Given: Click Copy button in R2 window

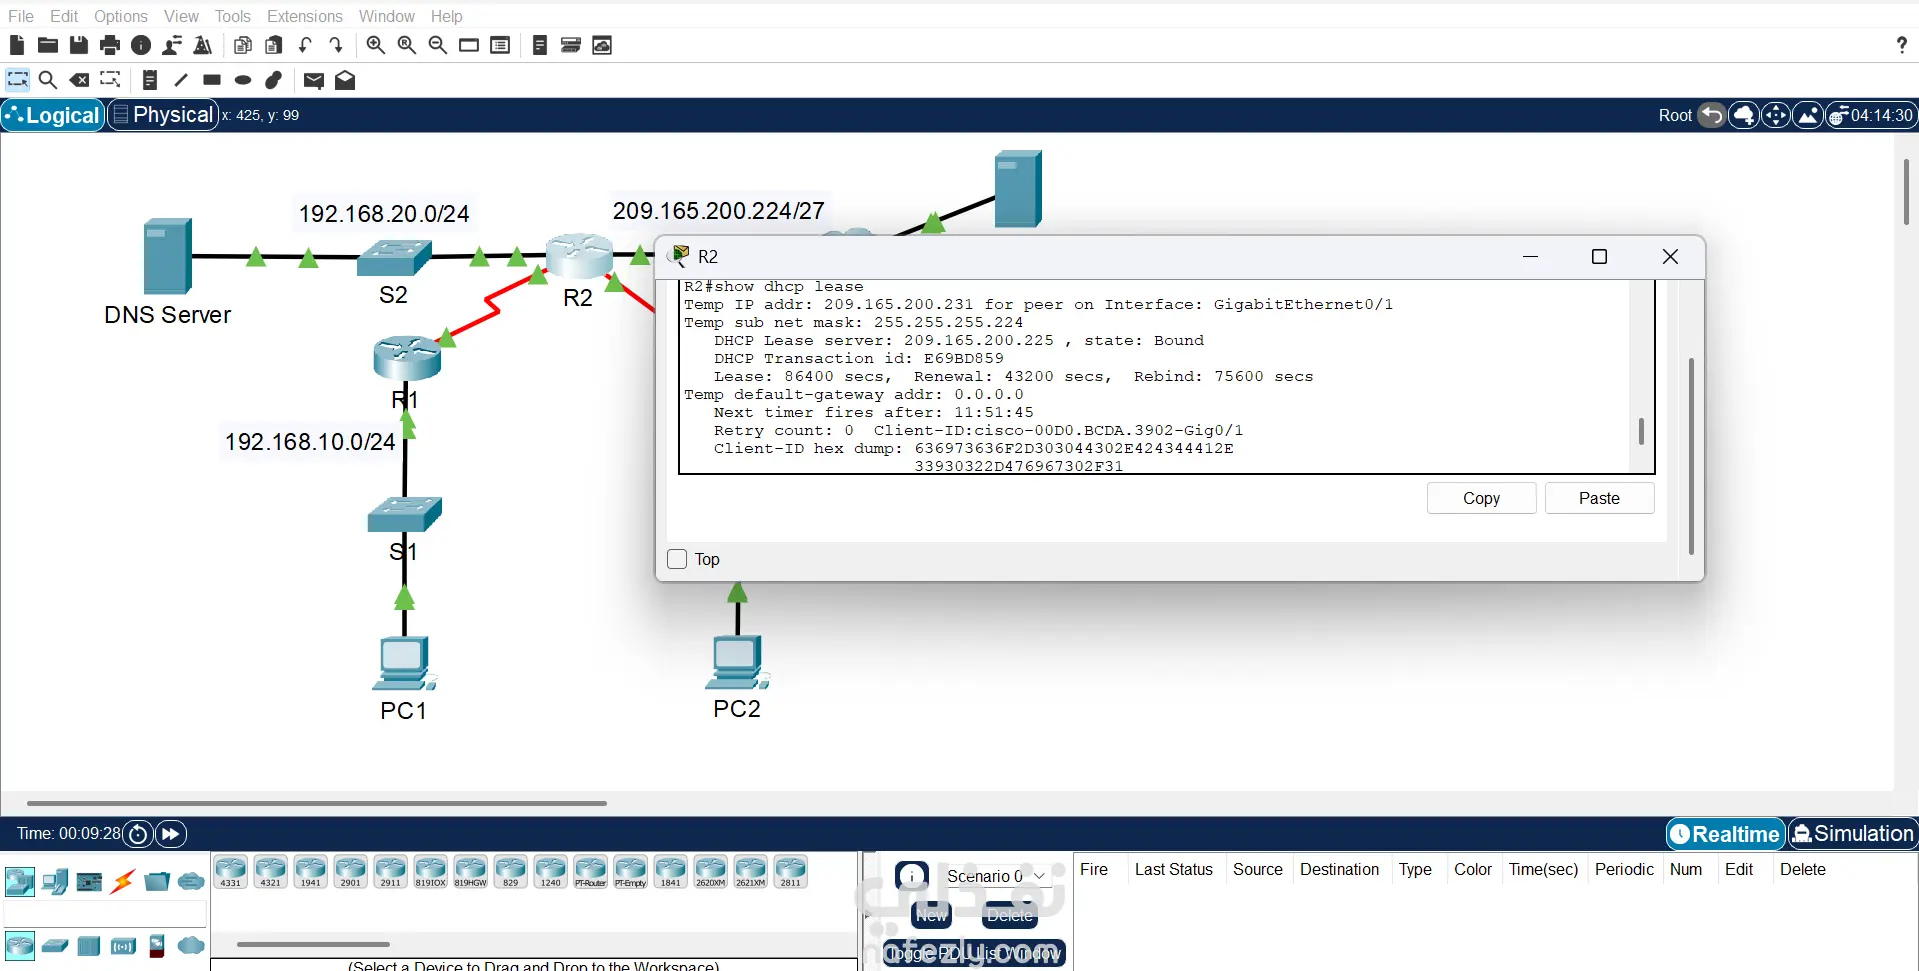Looking at the screenshot, I should pos(1481,498).
